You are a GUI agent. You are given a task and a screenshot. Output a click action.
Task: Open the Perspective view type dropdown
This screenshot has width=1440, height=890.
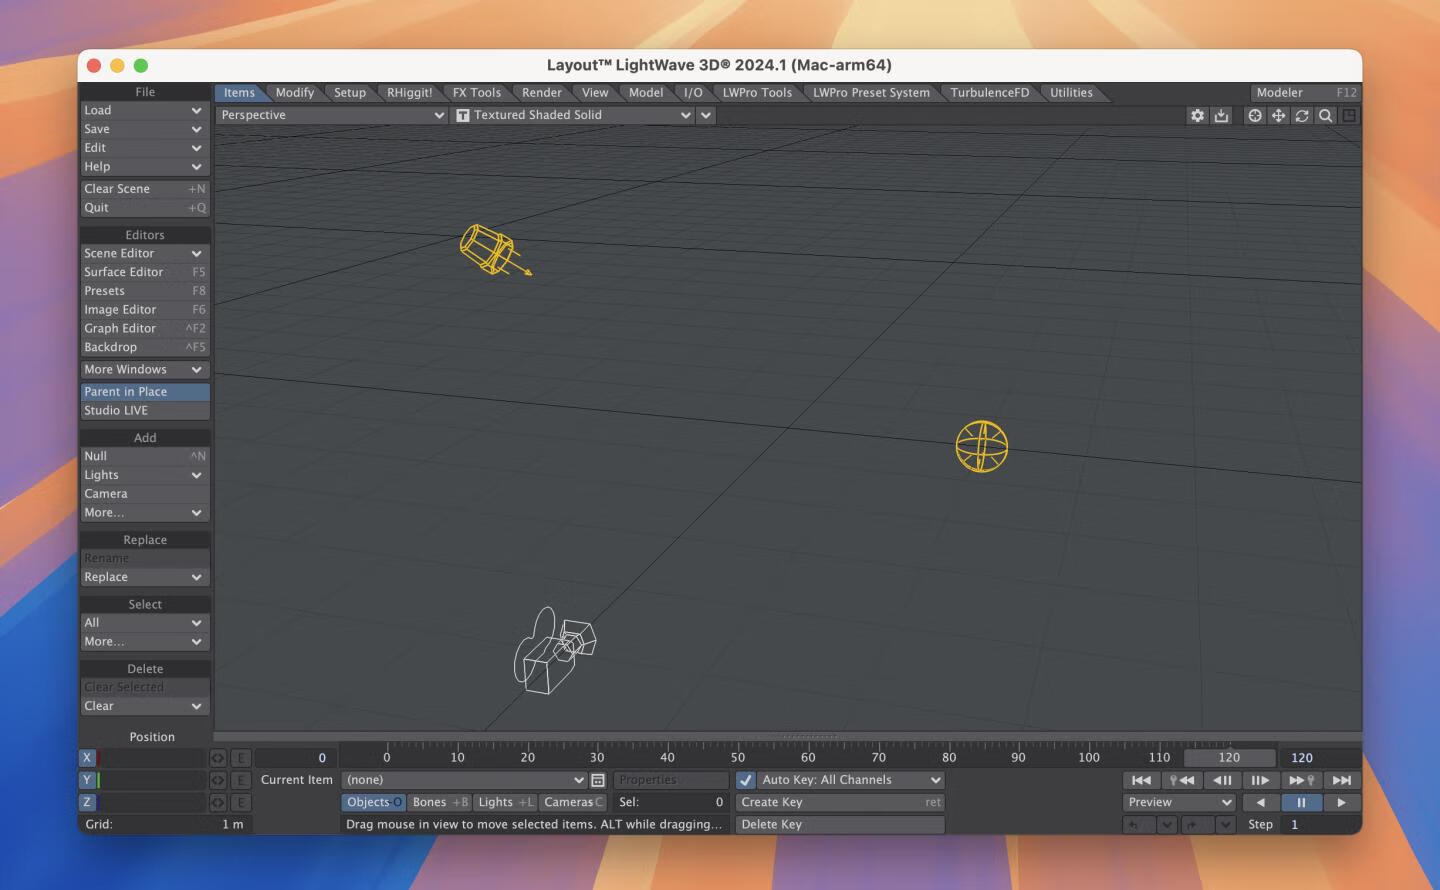pos(332,115)
